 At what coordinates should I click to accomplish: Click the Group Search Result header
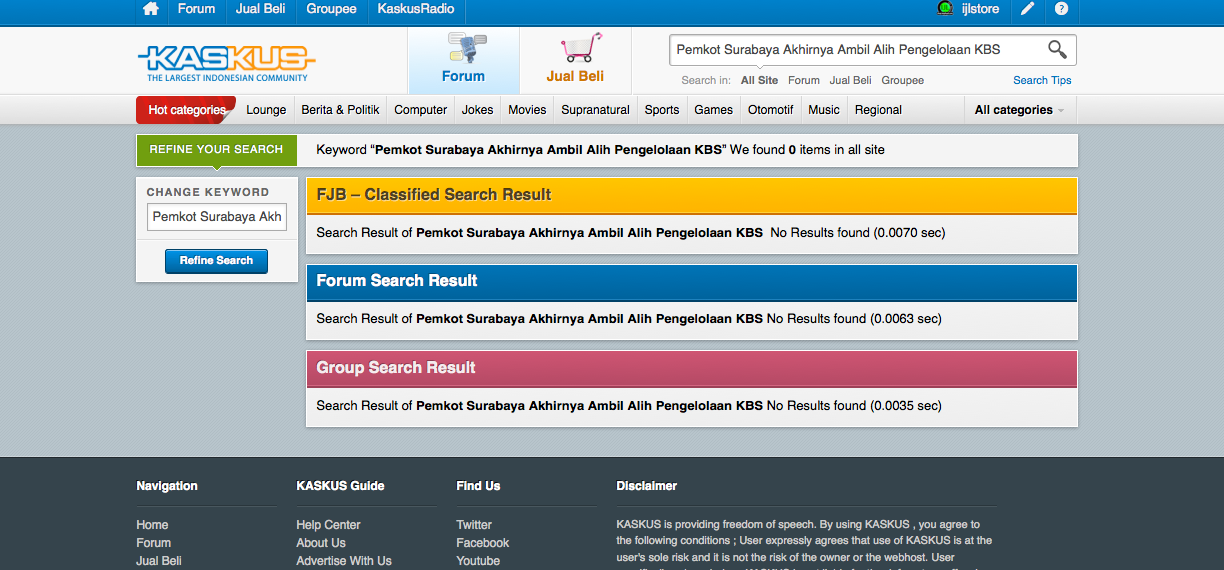coord(692,368)
